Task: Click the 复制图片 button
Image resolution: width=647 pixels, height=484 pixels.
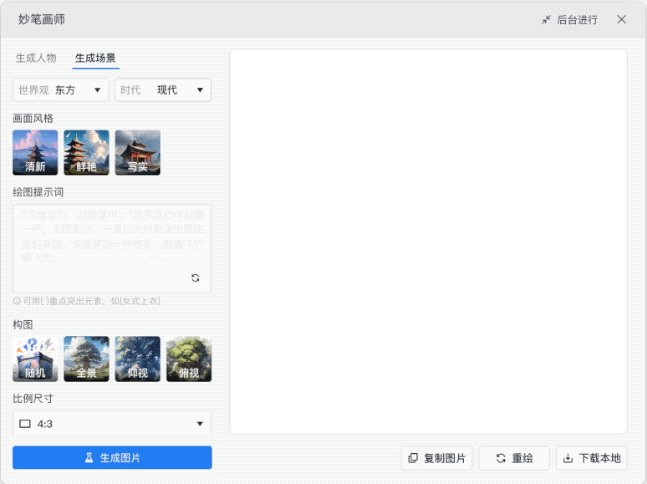Action: (437, 458)
